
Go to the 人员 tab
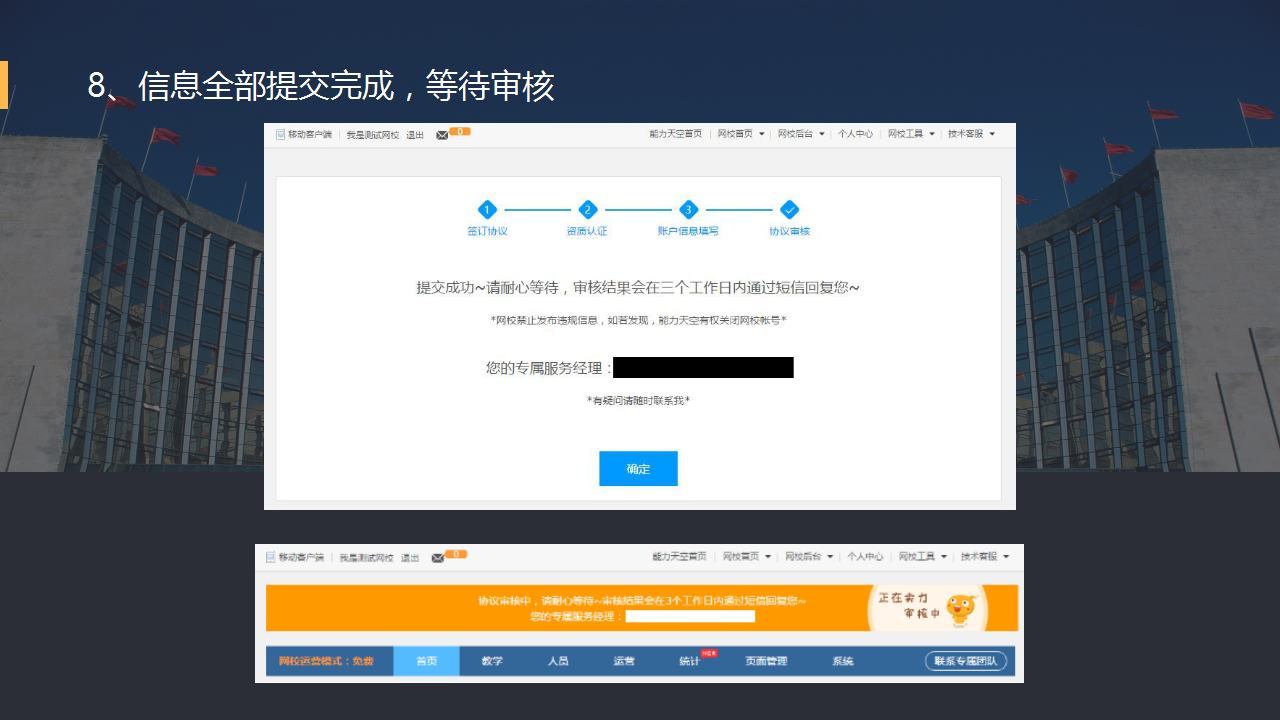[558, 661]
